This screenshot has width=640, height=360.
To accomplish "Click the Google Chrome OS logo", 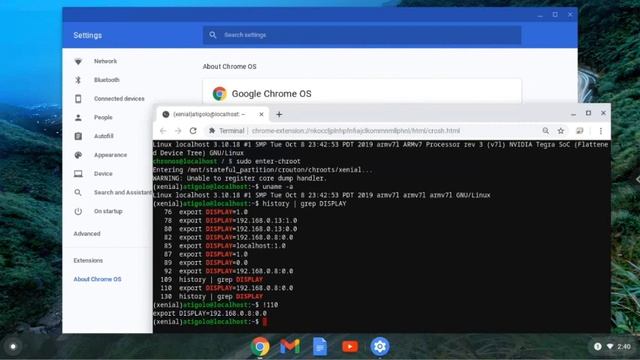I will [220, 93].
